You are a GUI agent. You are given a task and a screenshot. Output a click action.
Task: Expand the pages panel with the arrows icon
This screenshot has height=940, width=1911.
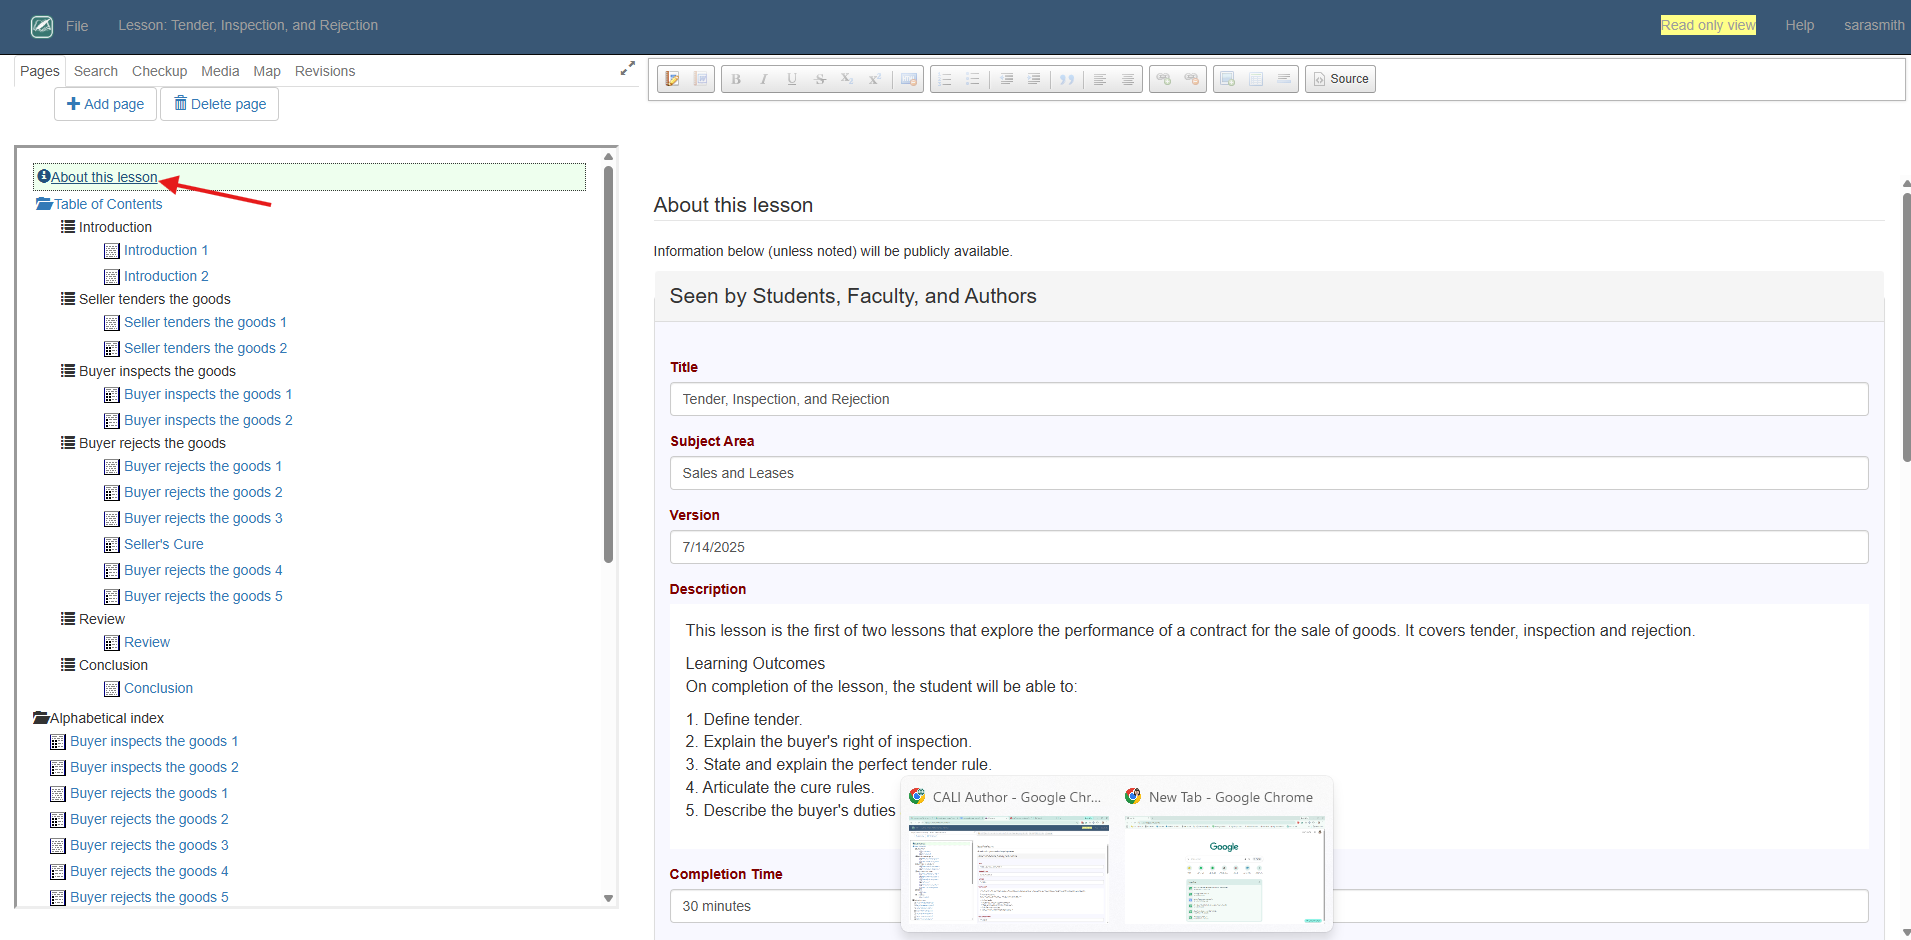(627, 68)
